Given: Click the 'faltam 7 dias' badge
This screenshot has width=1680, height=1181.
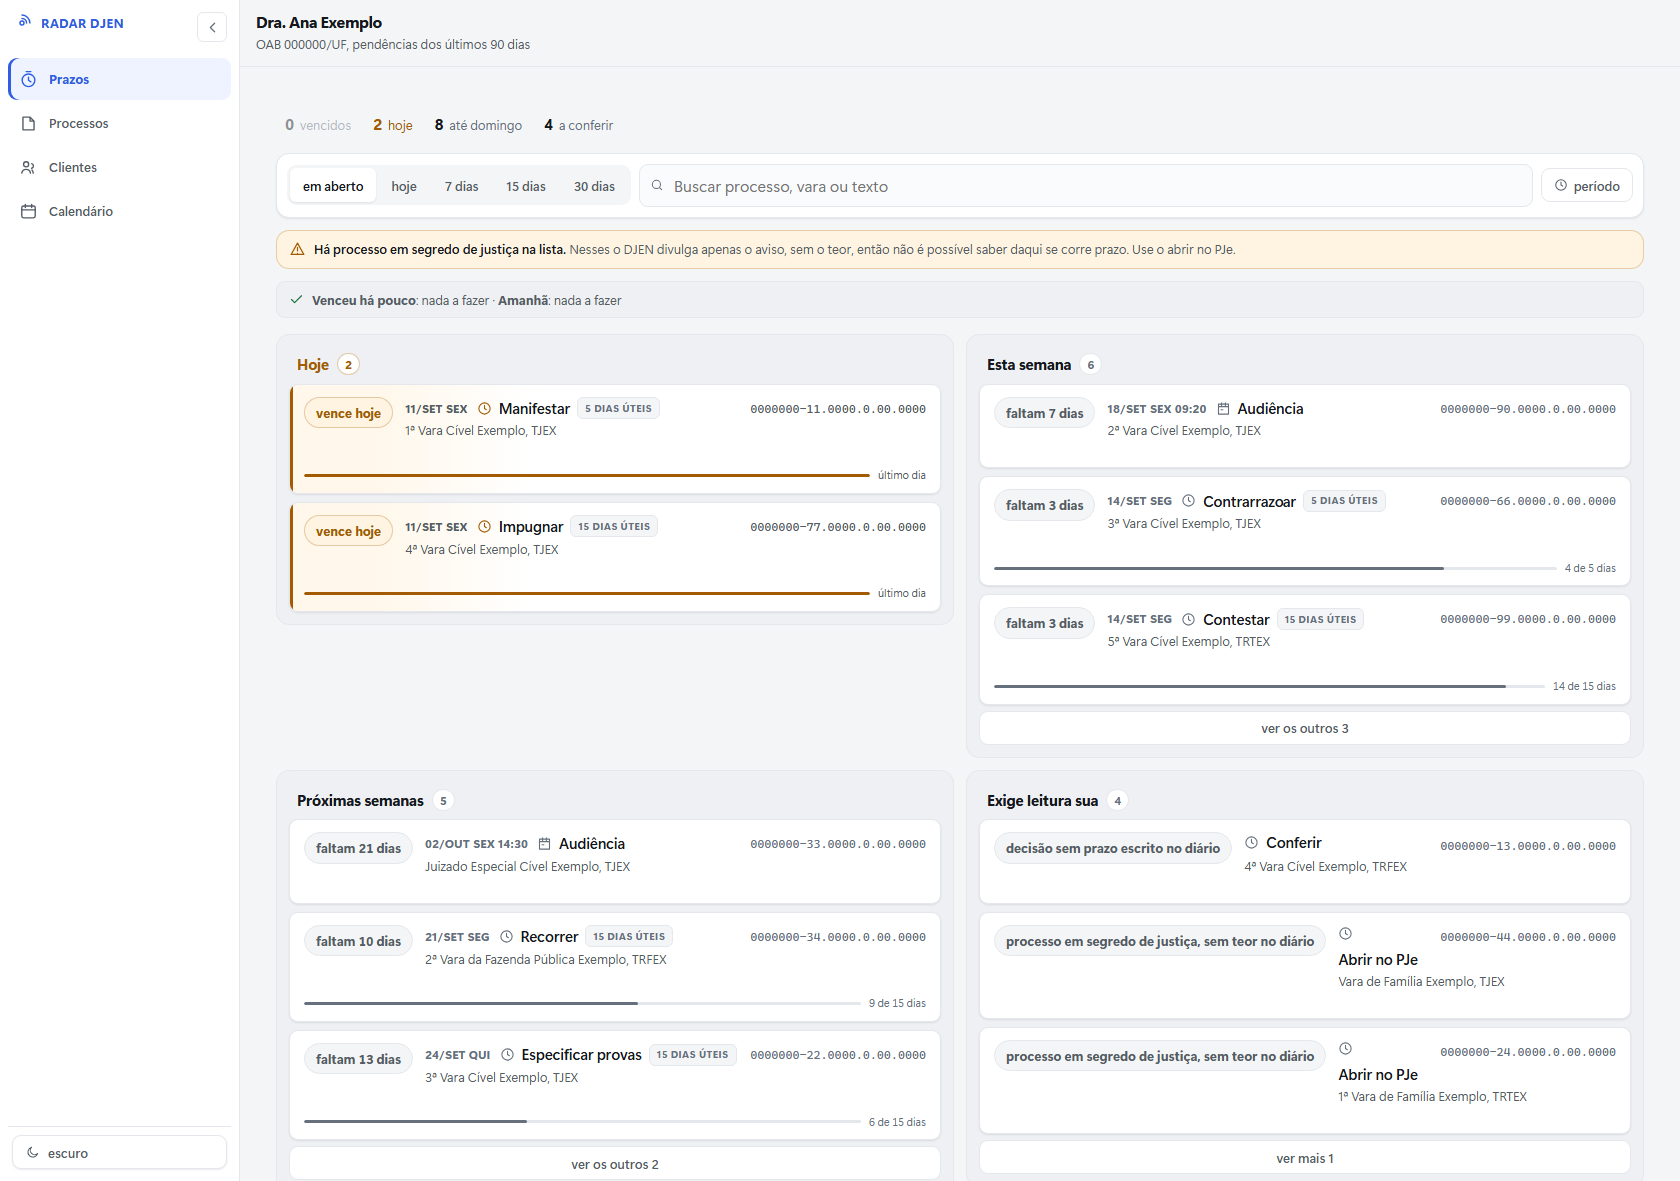Looking at the screenshot, I should click(1045, 413).
